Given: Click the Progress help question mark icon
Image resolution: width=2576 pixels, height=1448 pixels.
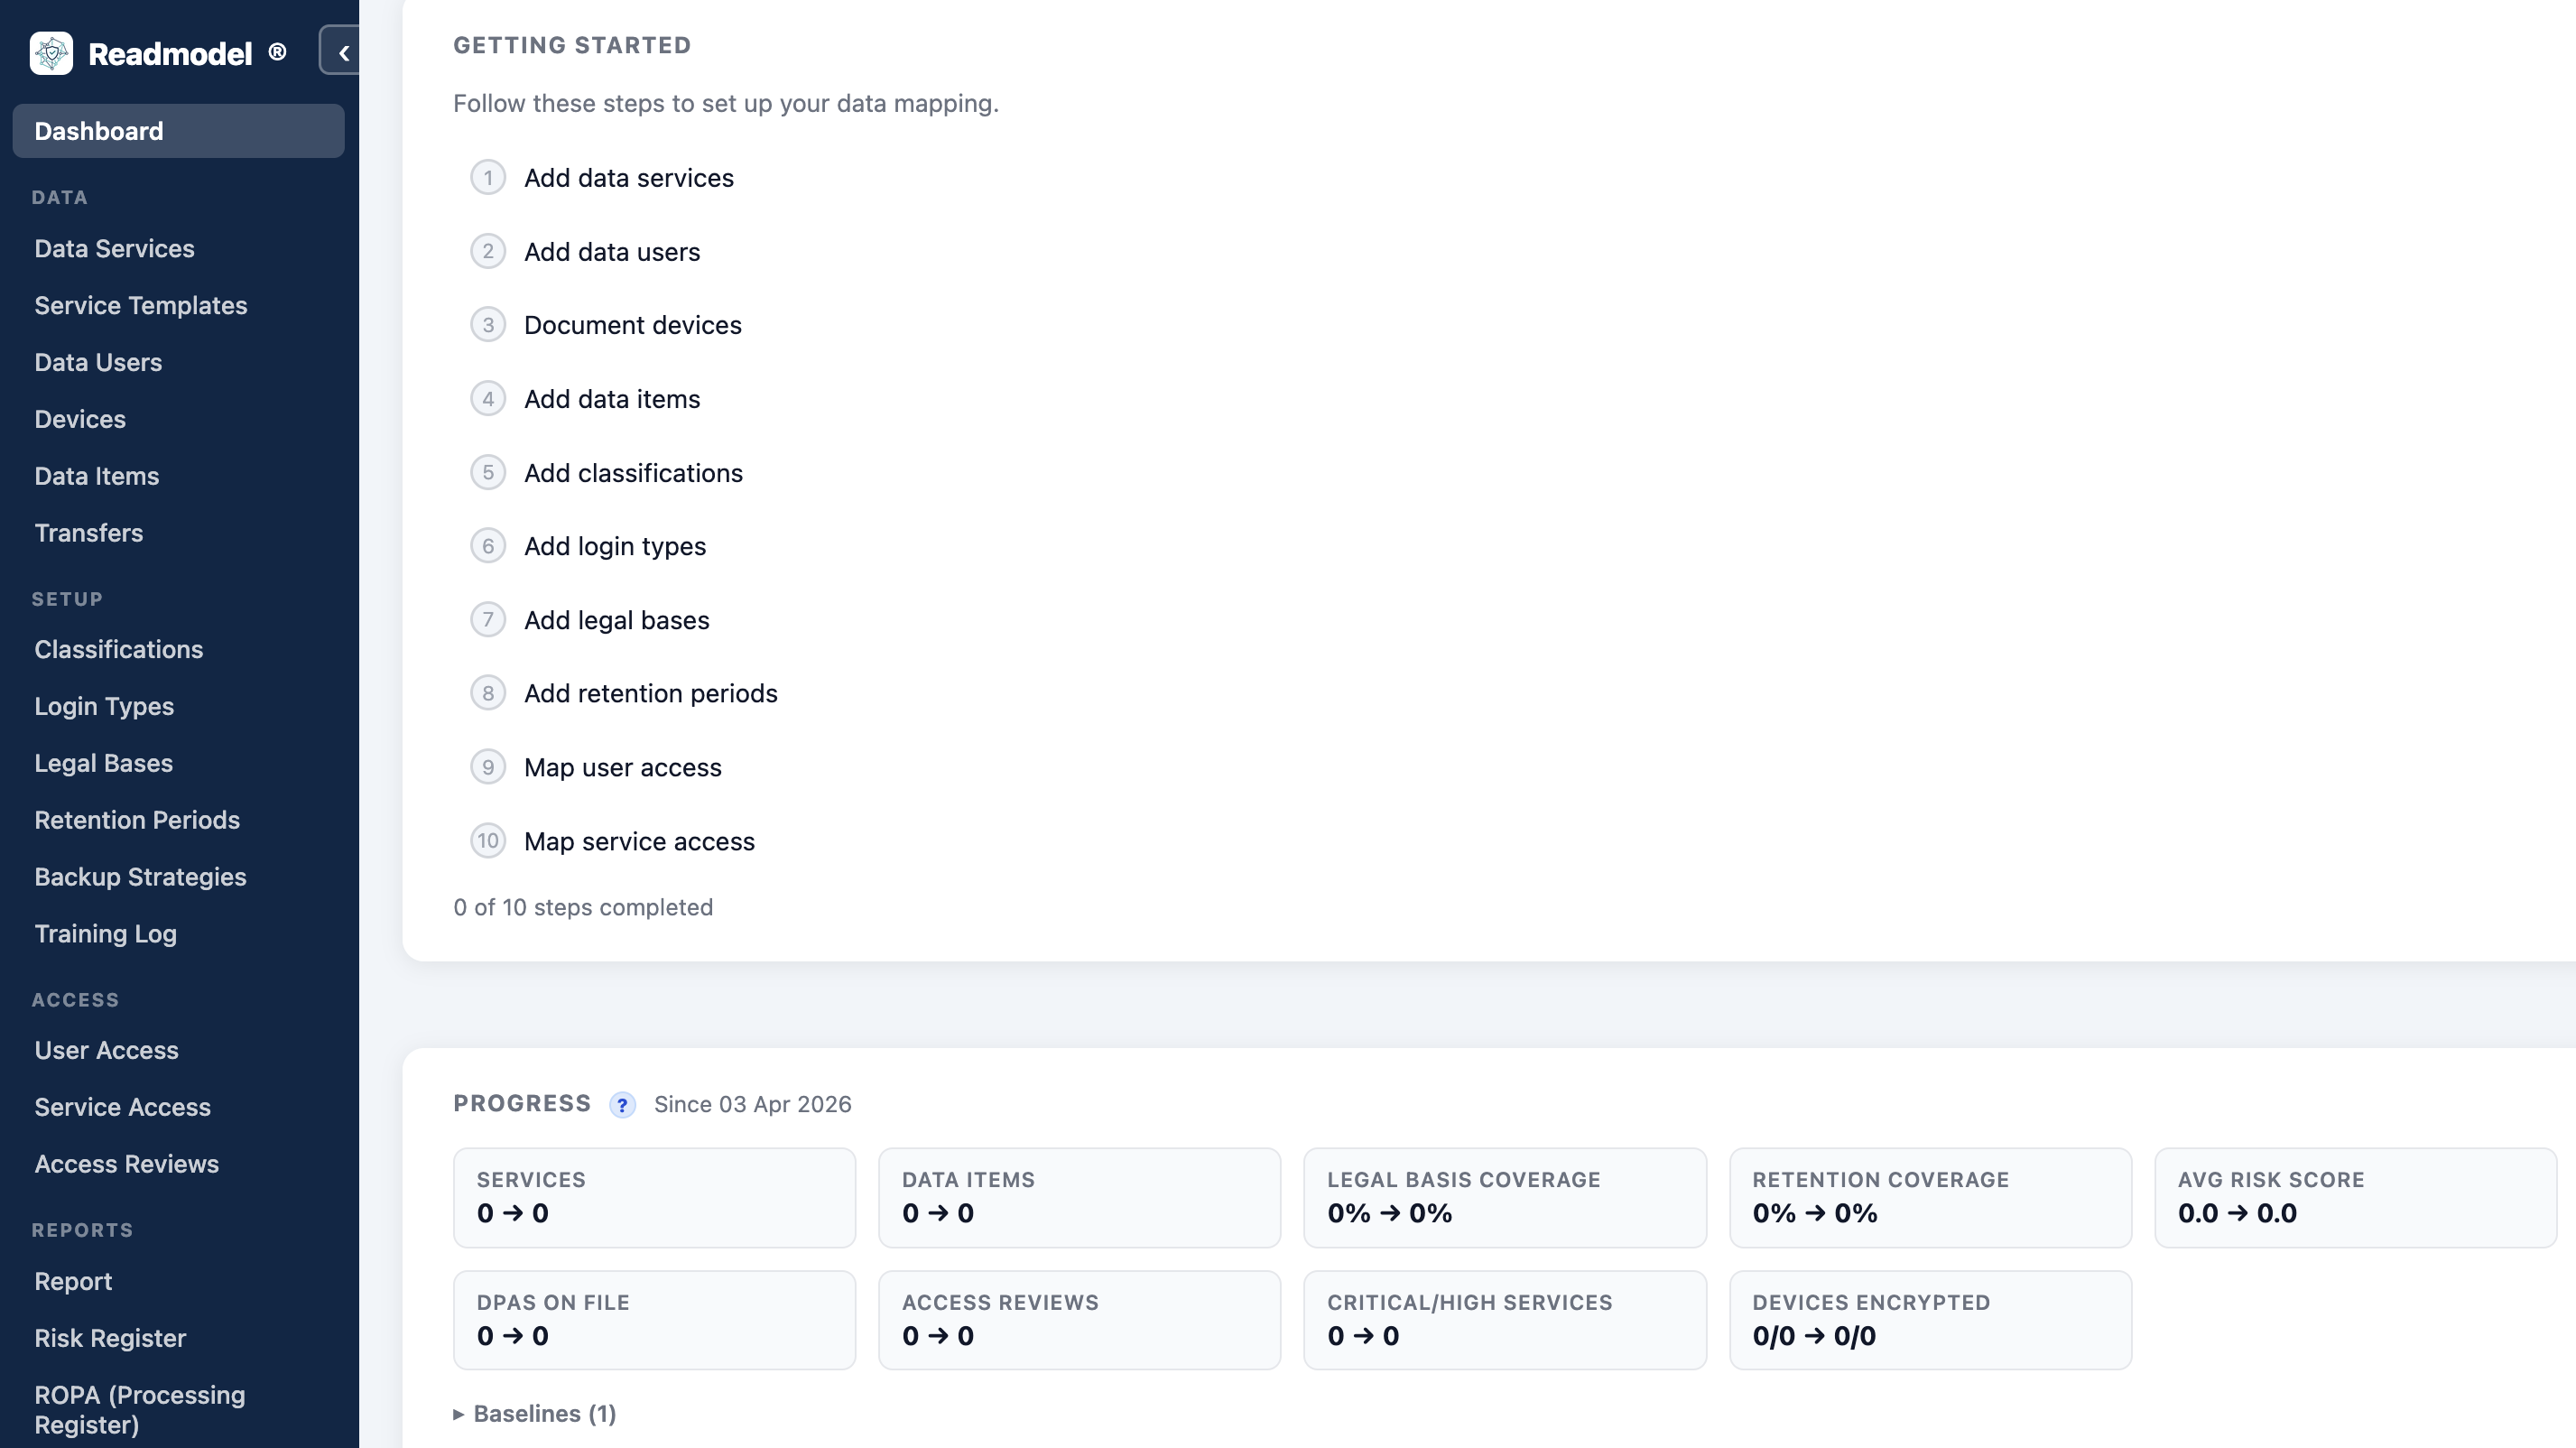Looking at the screenshot, I should tap(622, 1104).
